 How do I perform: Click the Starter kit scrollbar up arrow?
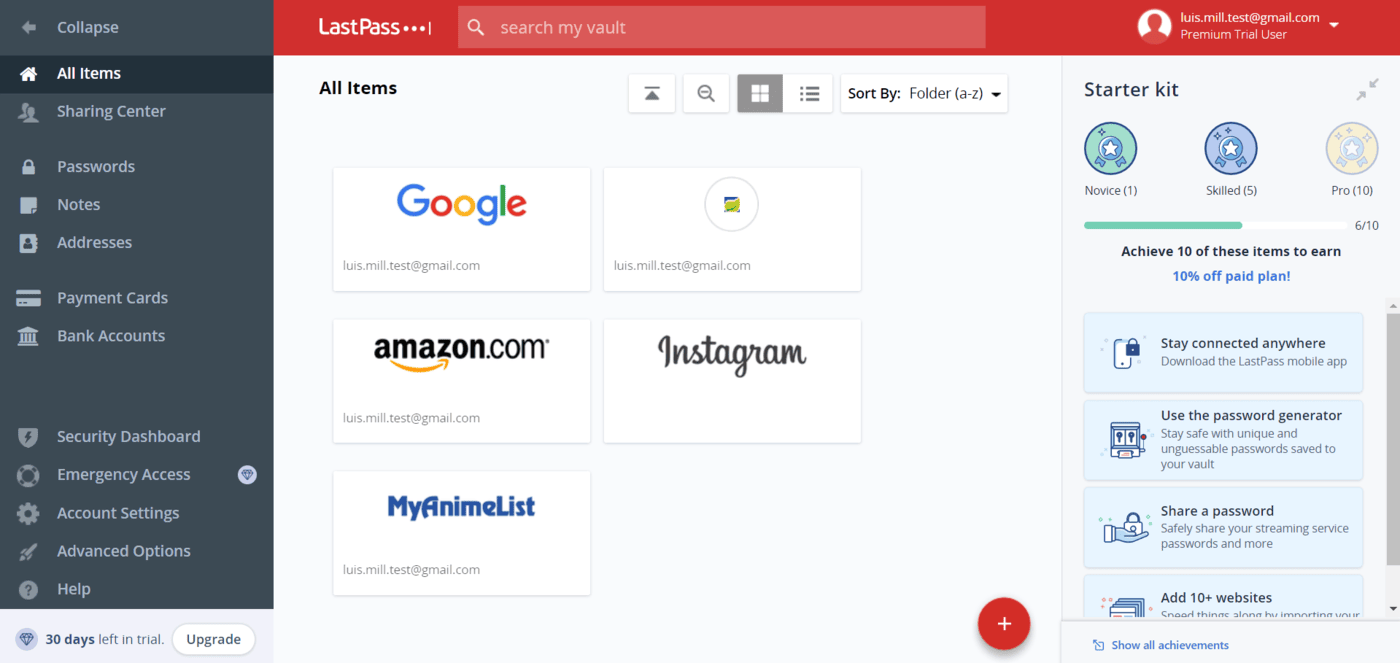pos(1393,304)
